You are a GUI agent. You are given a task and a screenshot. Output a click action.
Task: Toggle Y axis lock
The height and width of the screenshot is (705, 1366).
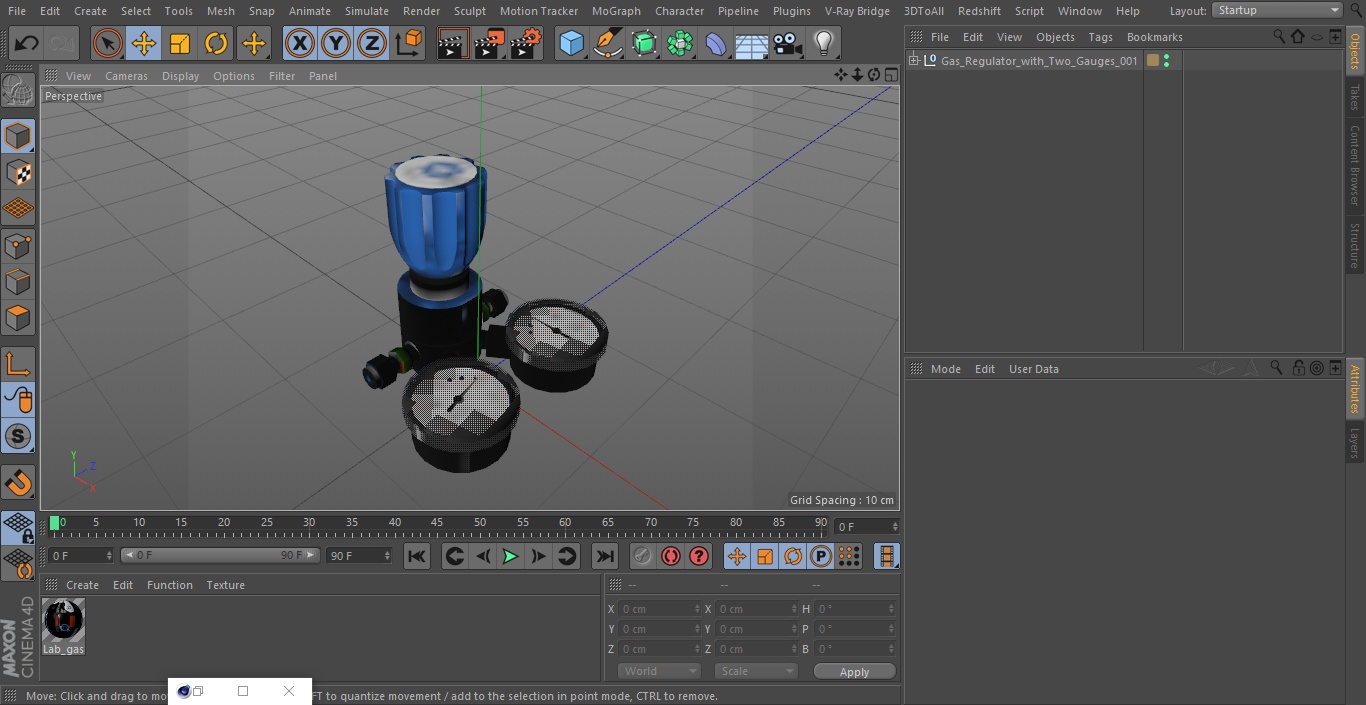(336, 43)
